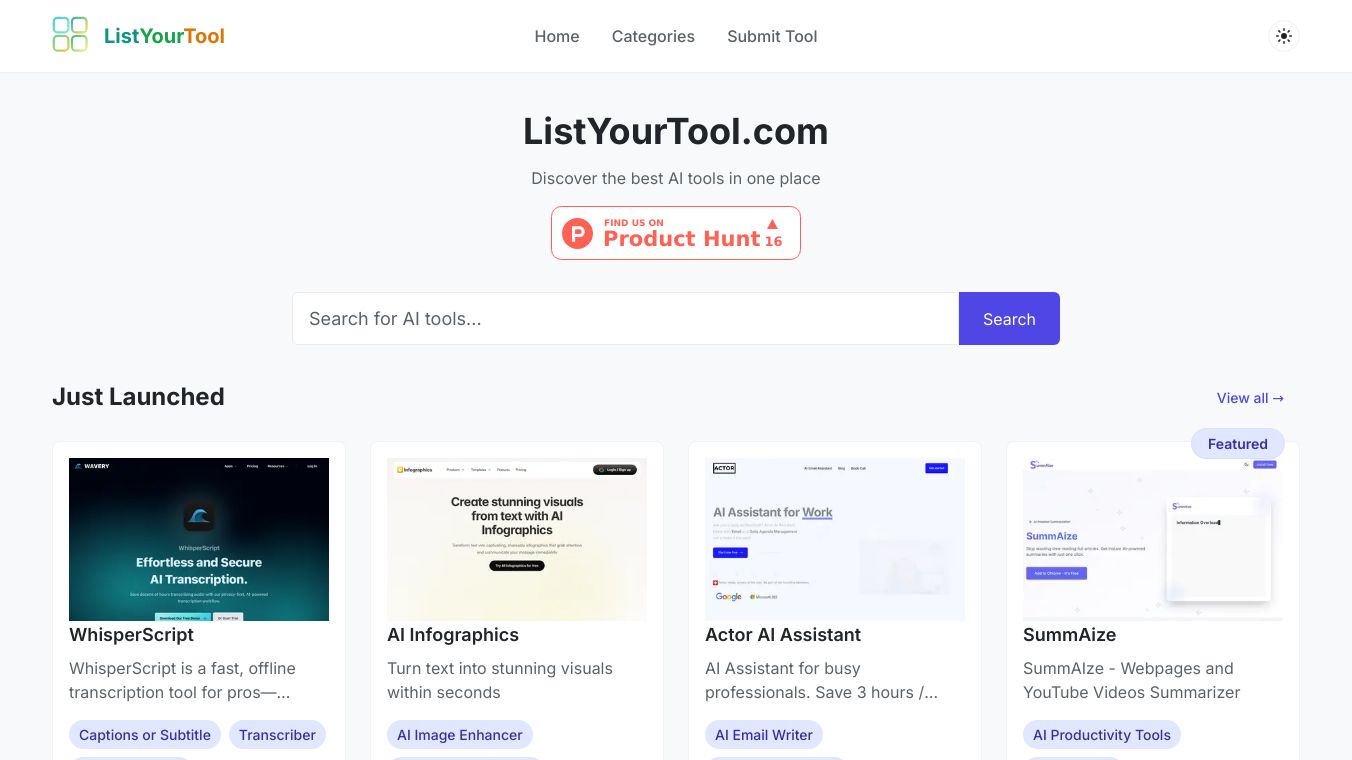Select the Transcriber tag
1352x760 pixels.
click(x=277, y=735)
